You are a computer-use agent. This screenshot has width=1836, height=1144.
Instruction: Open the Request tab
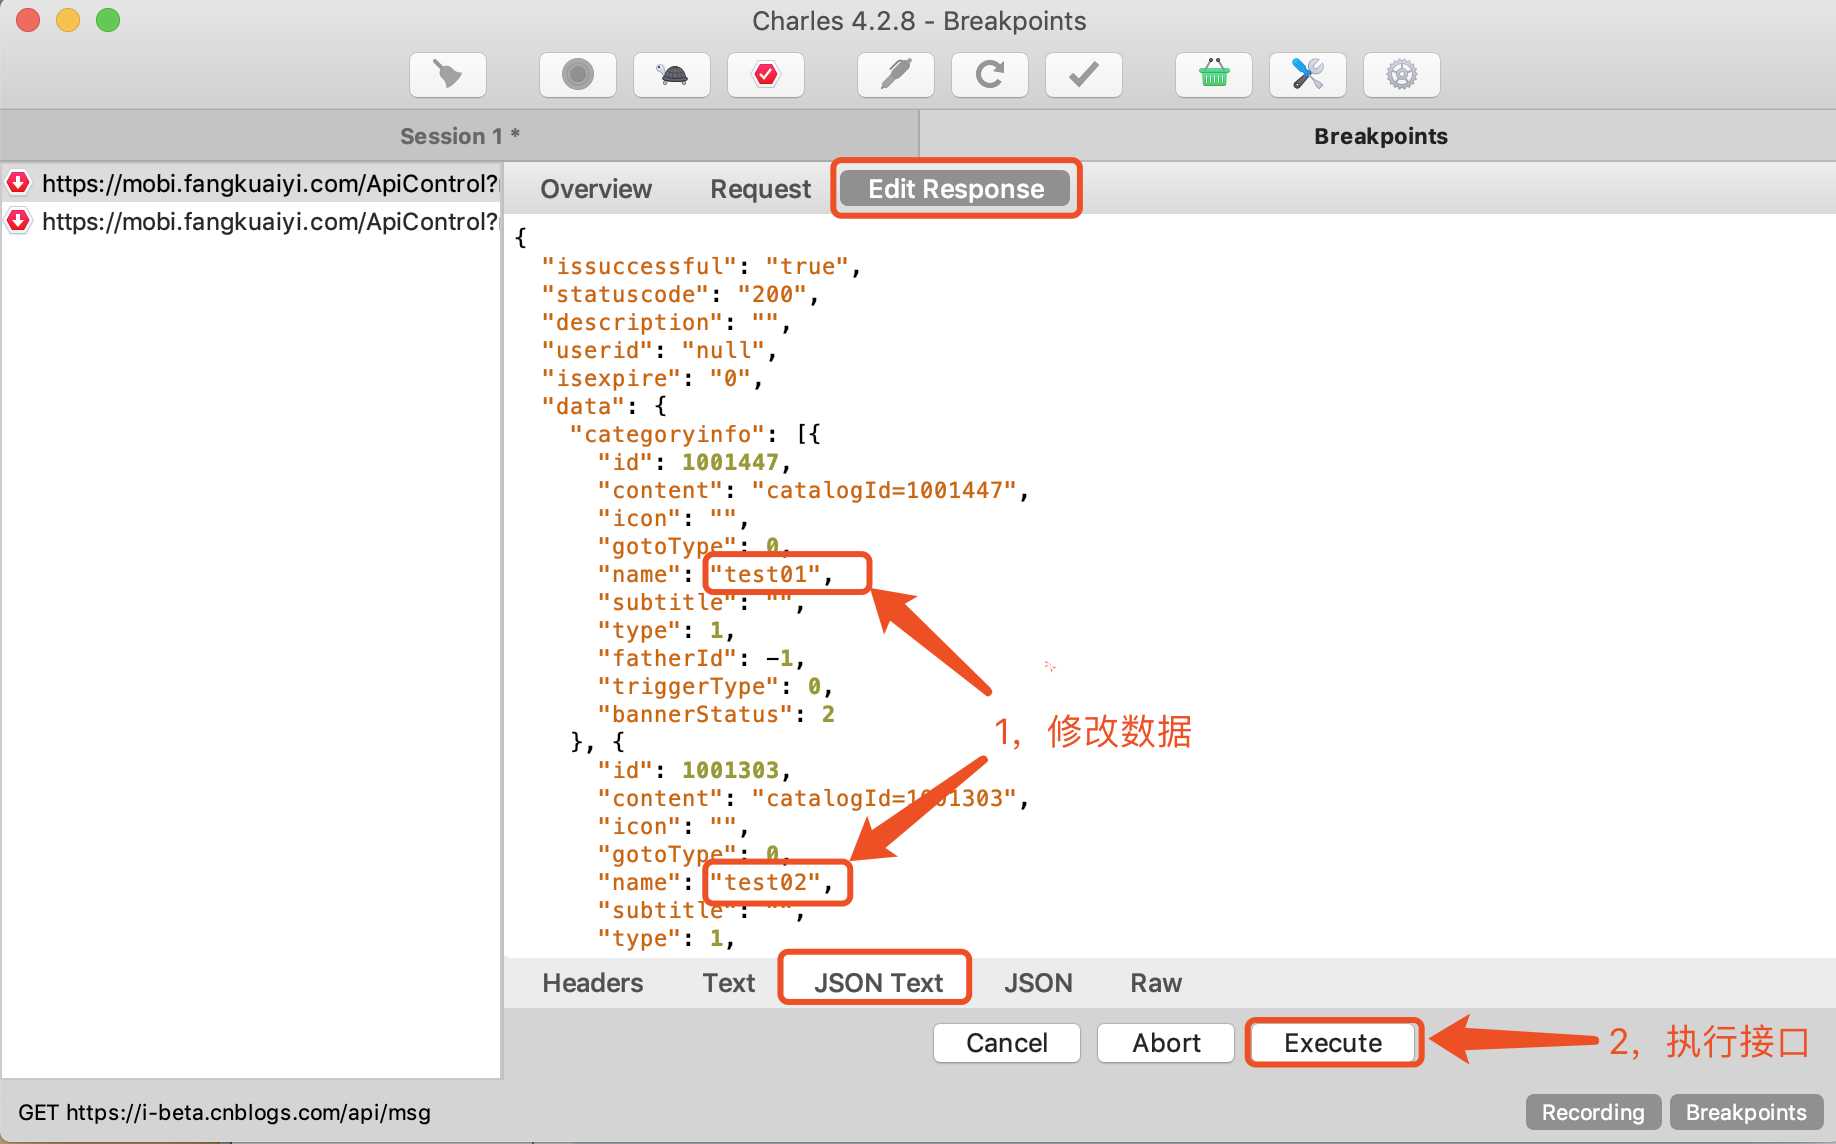[x=760, y=189]
